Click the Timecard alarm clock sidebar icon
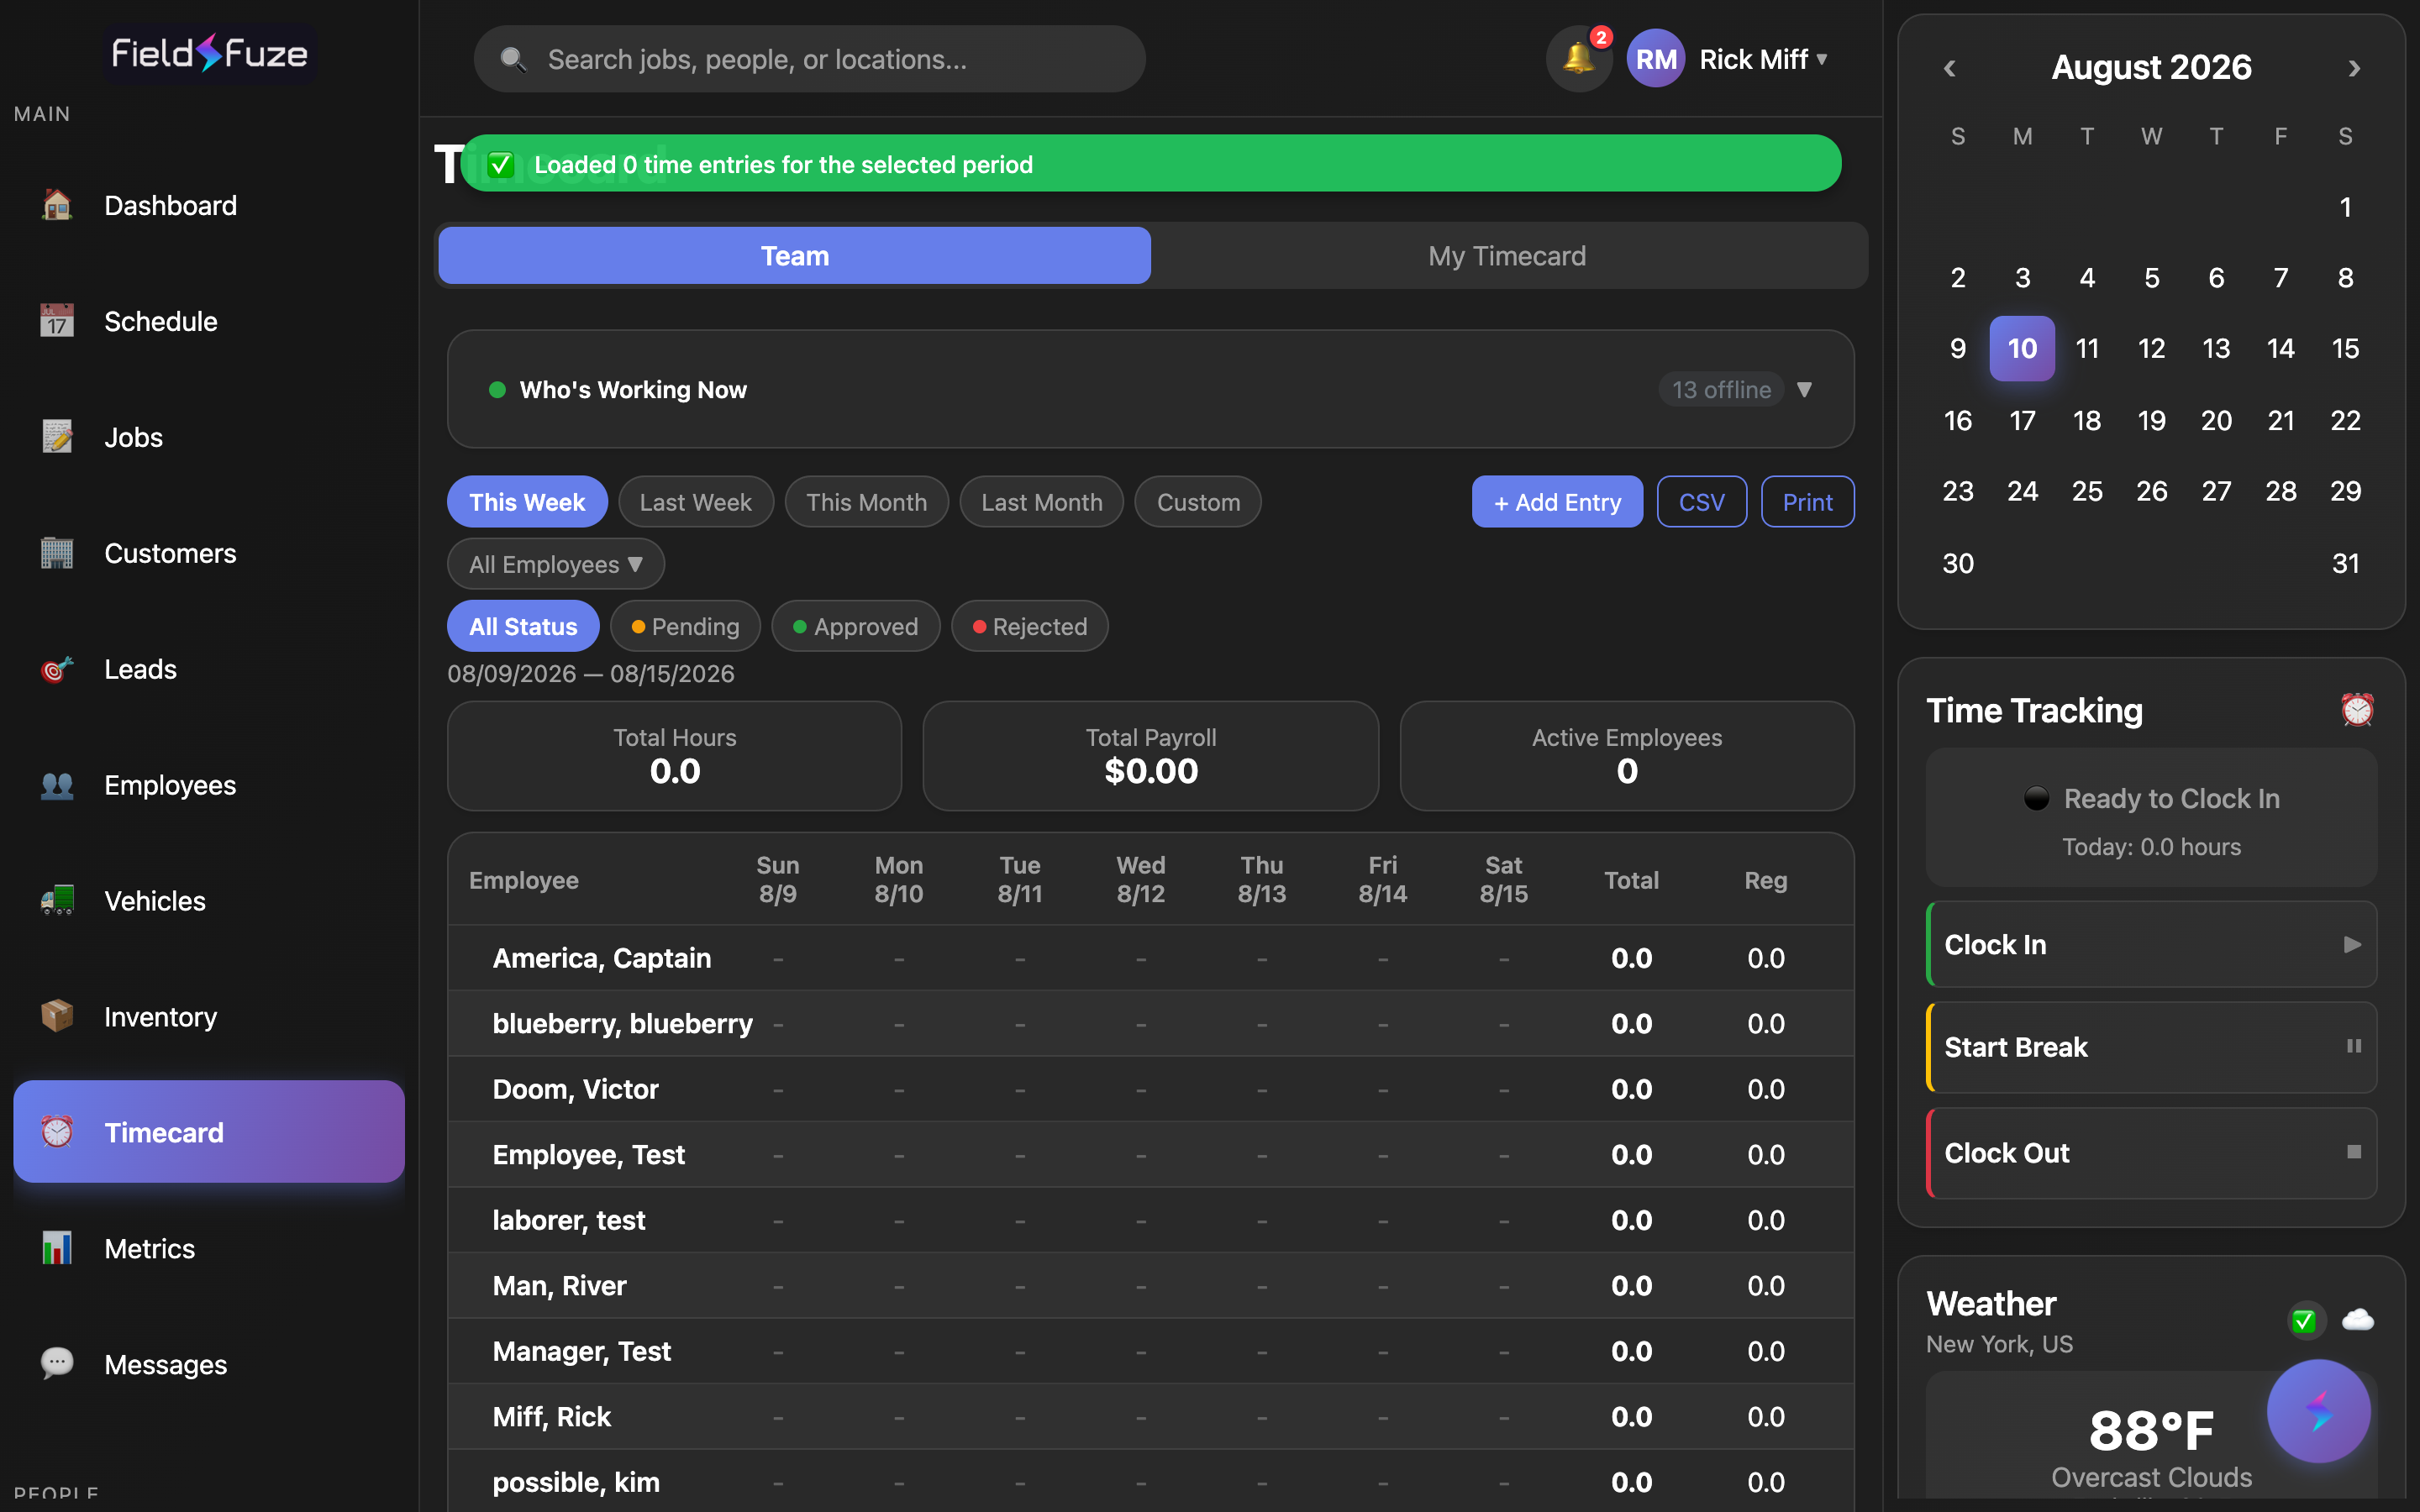 pyautogui.click(x=57, y=1132)
